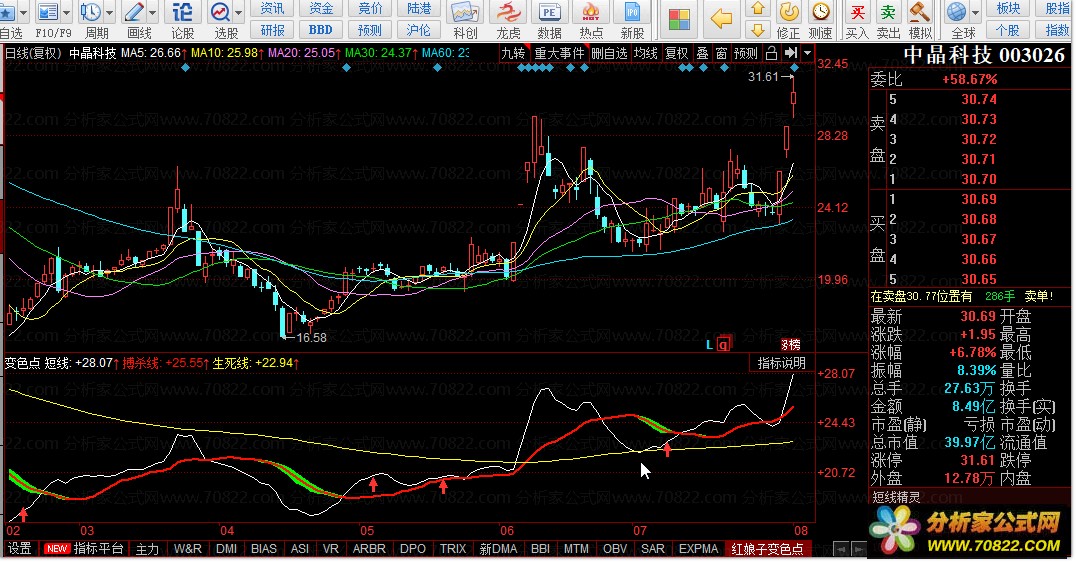This screenshot has width=1077, height=562.
Task: Click the 周期 period clock icon
Action: pos(91,12)
